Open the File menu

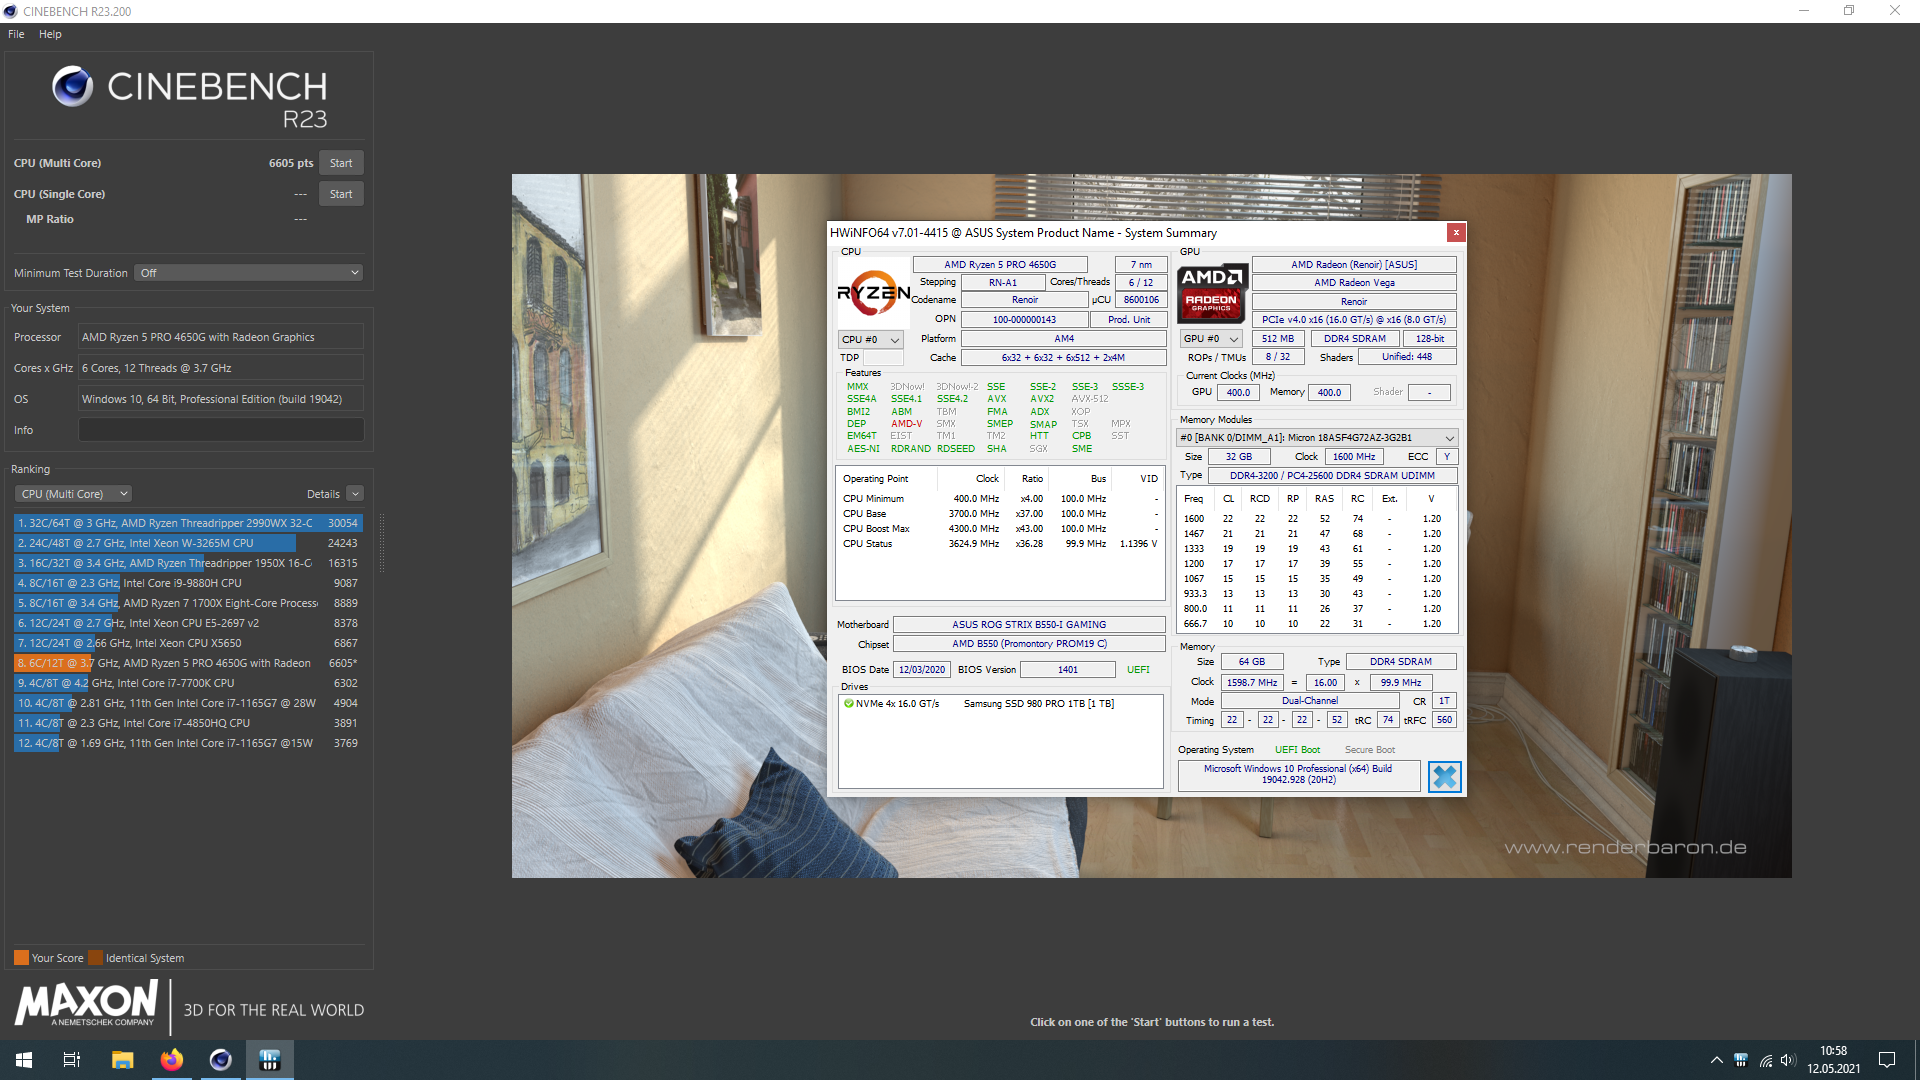[x=16, y=34]
